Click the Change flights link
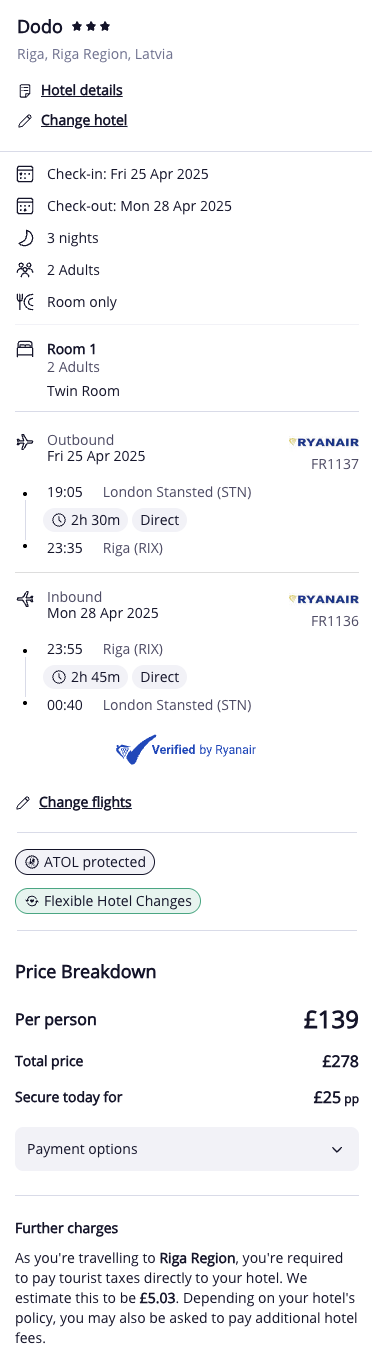 coord(85,802)
